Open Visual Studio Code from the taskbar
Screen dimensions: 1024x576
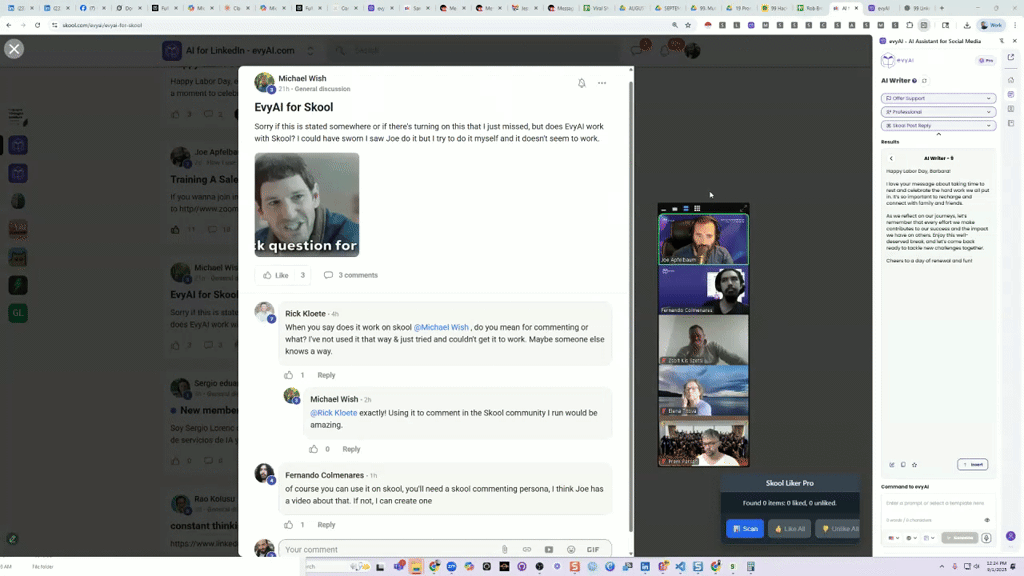click(680, 566)
